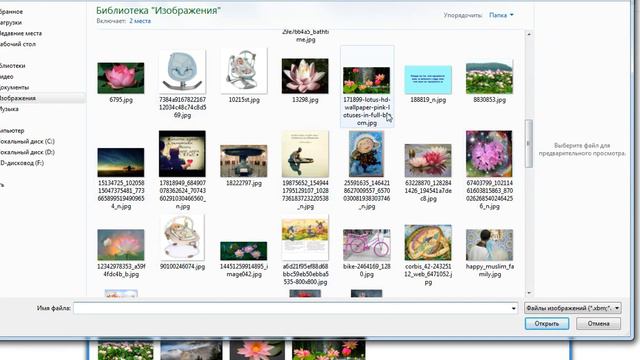Viewport: 640px width, 360px height.
Task: Select Избранное at the sidebar top
Action: pos(11,12)
